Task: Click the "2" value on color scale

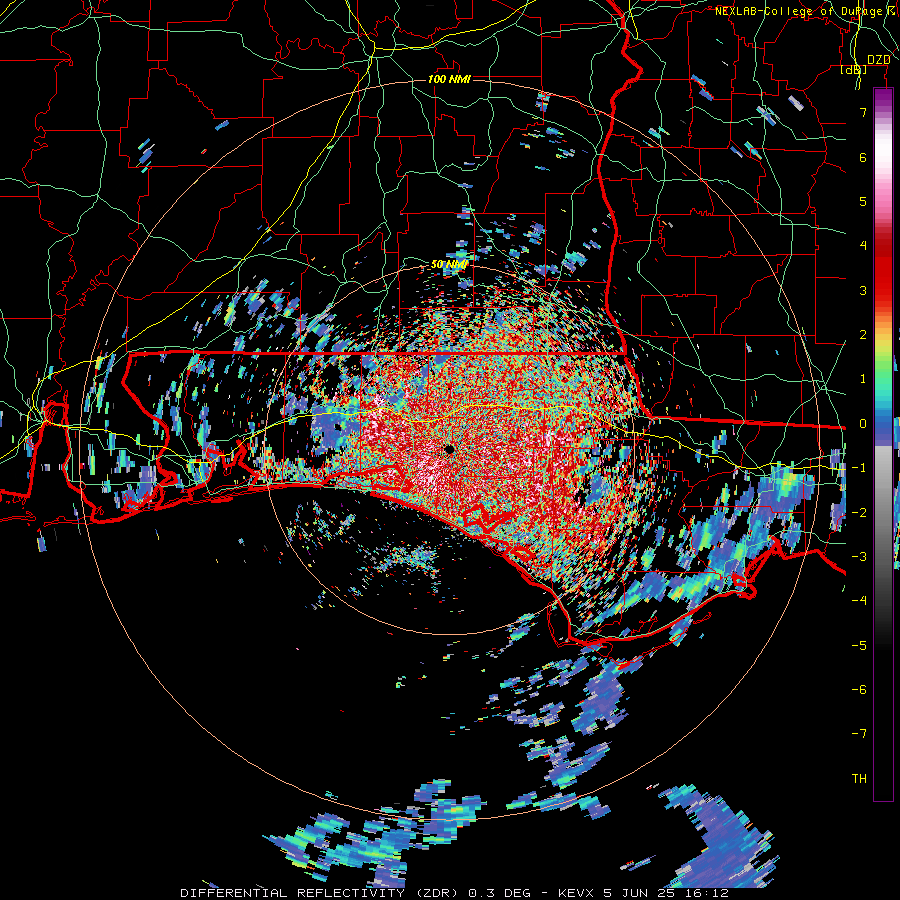Action: (x=863, y=335)
